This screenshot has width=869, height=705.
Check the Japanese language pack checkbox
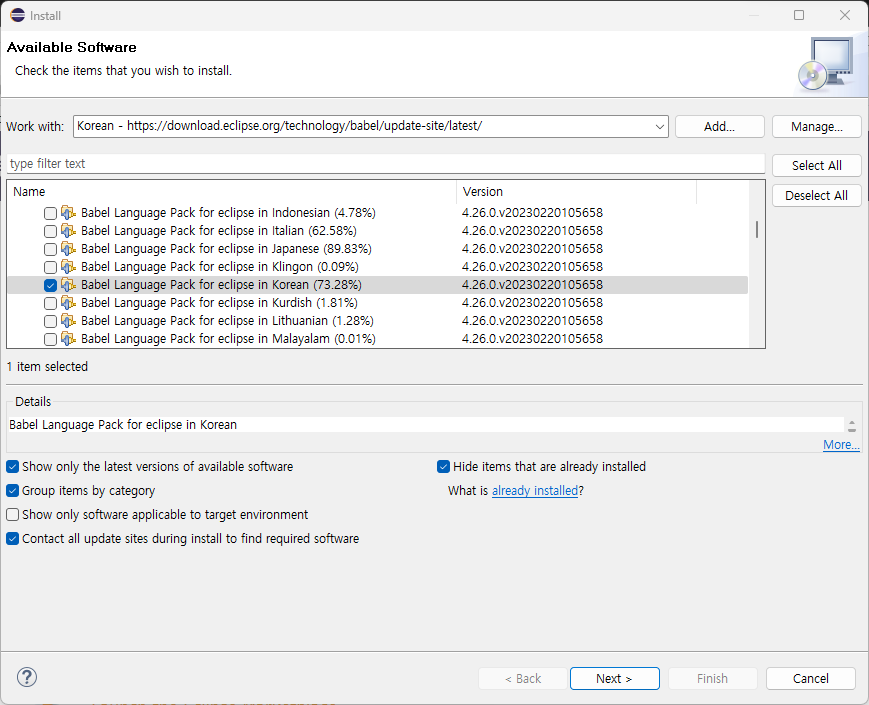[50, 249]
